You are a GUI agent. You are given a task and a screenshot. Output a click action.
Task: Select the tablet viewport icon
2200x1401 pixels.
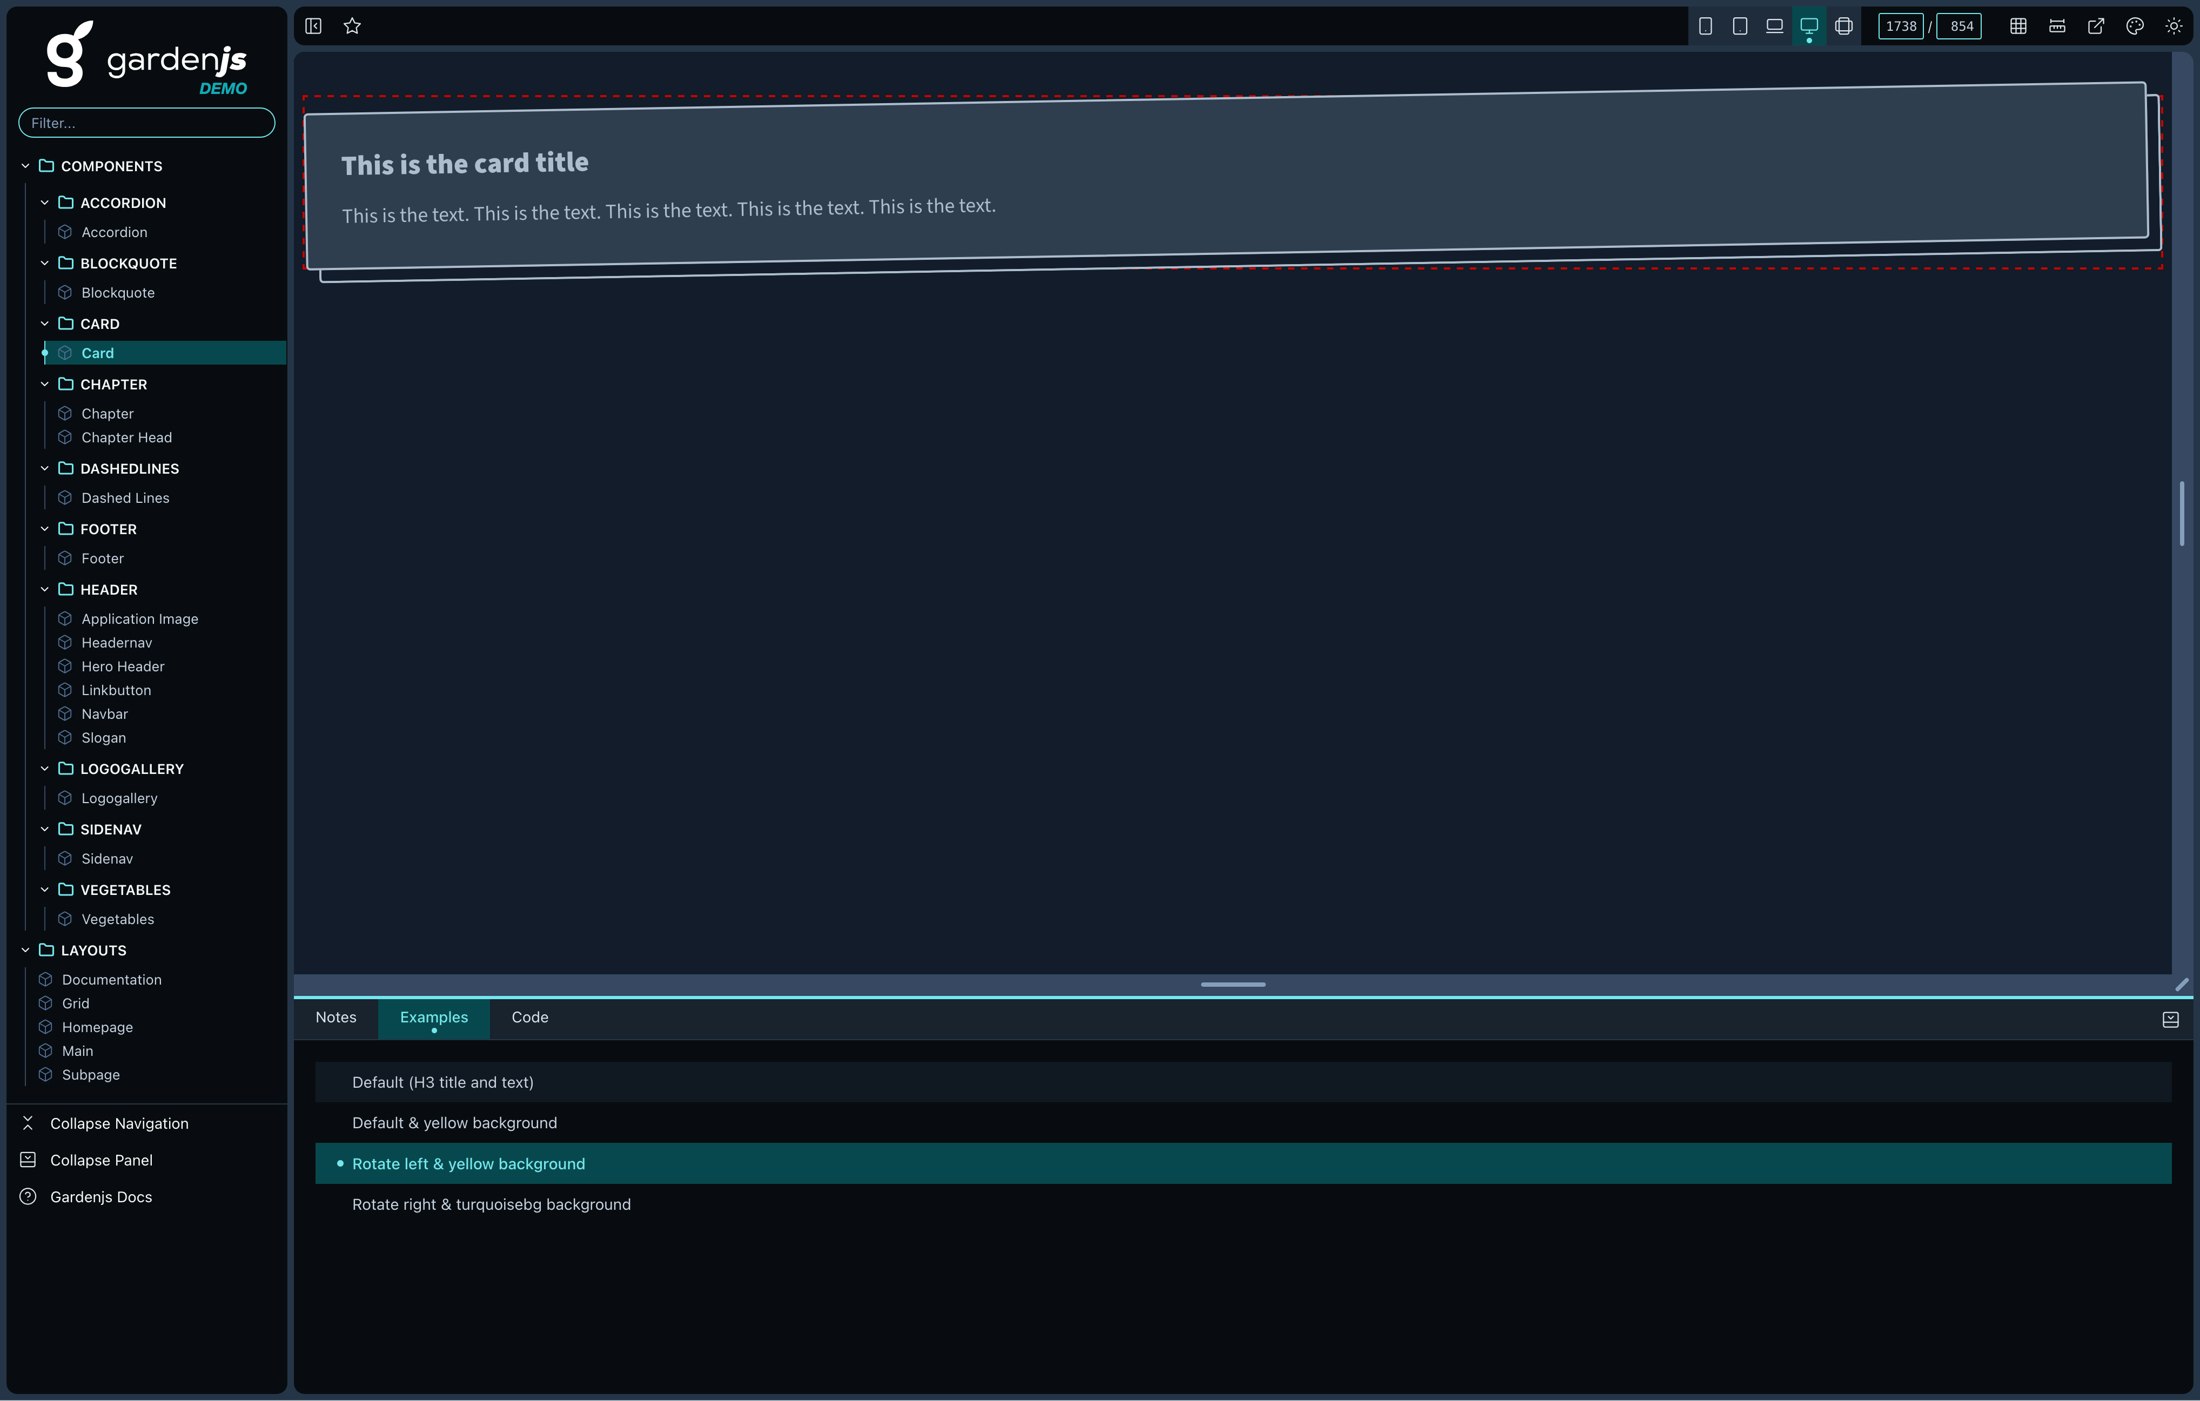coord(1740,26)
